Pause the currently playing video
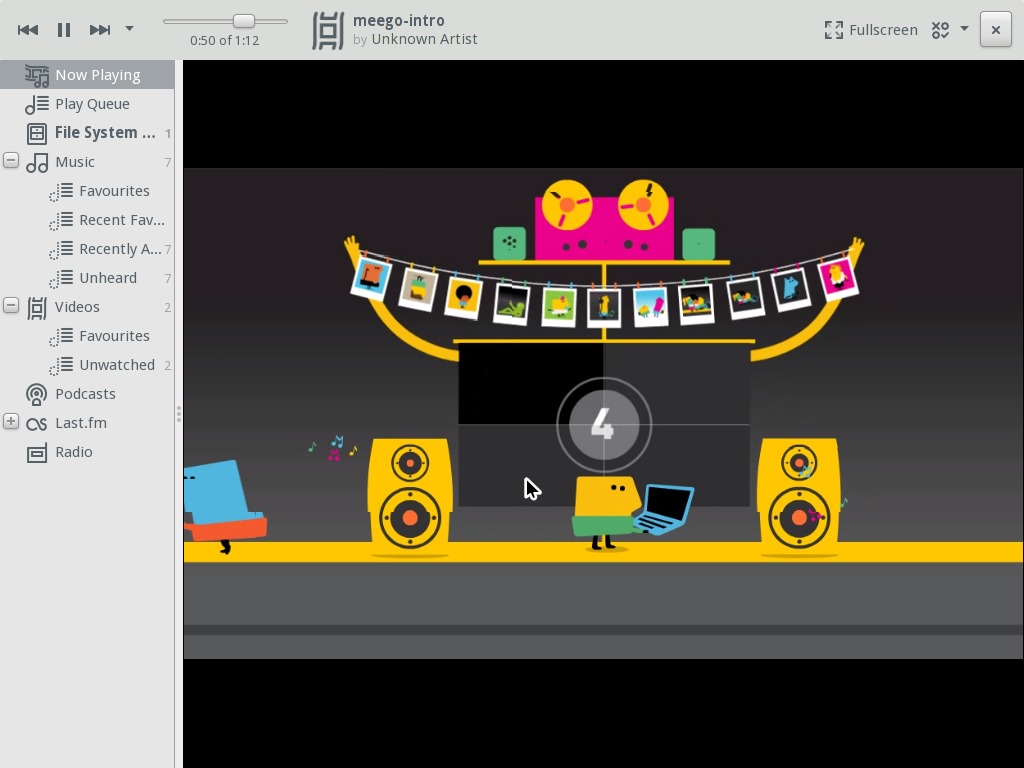 pos(64,29)
